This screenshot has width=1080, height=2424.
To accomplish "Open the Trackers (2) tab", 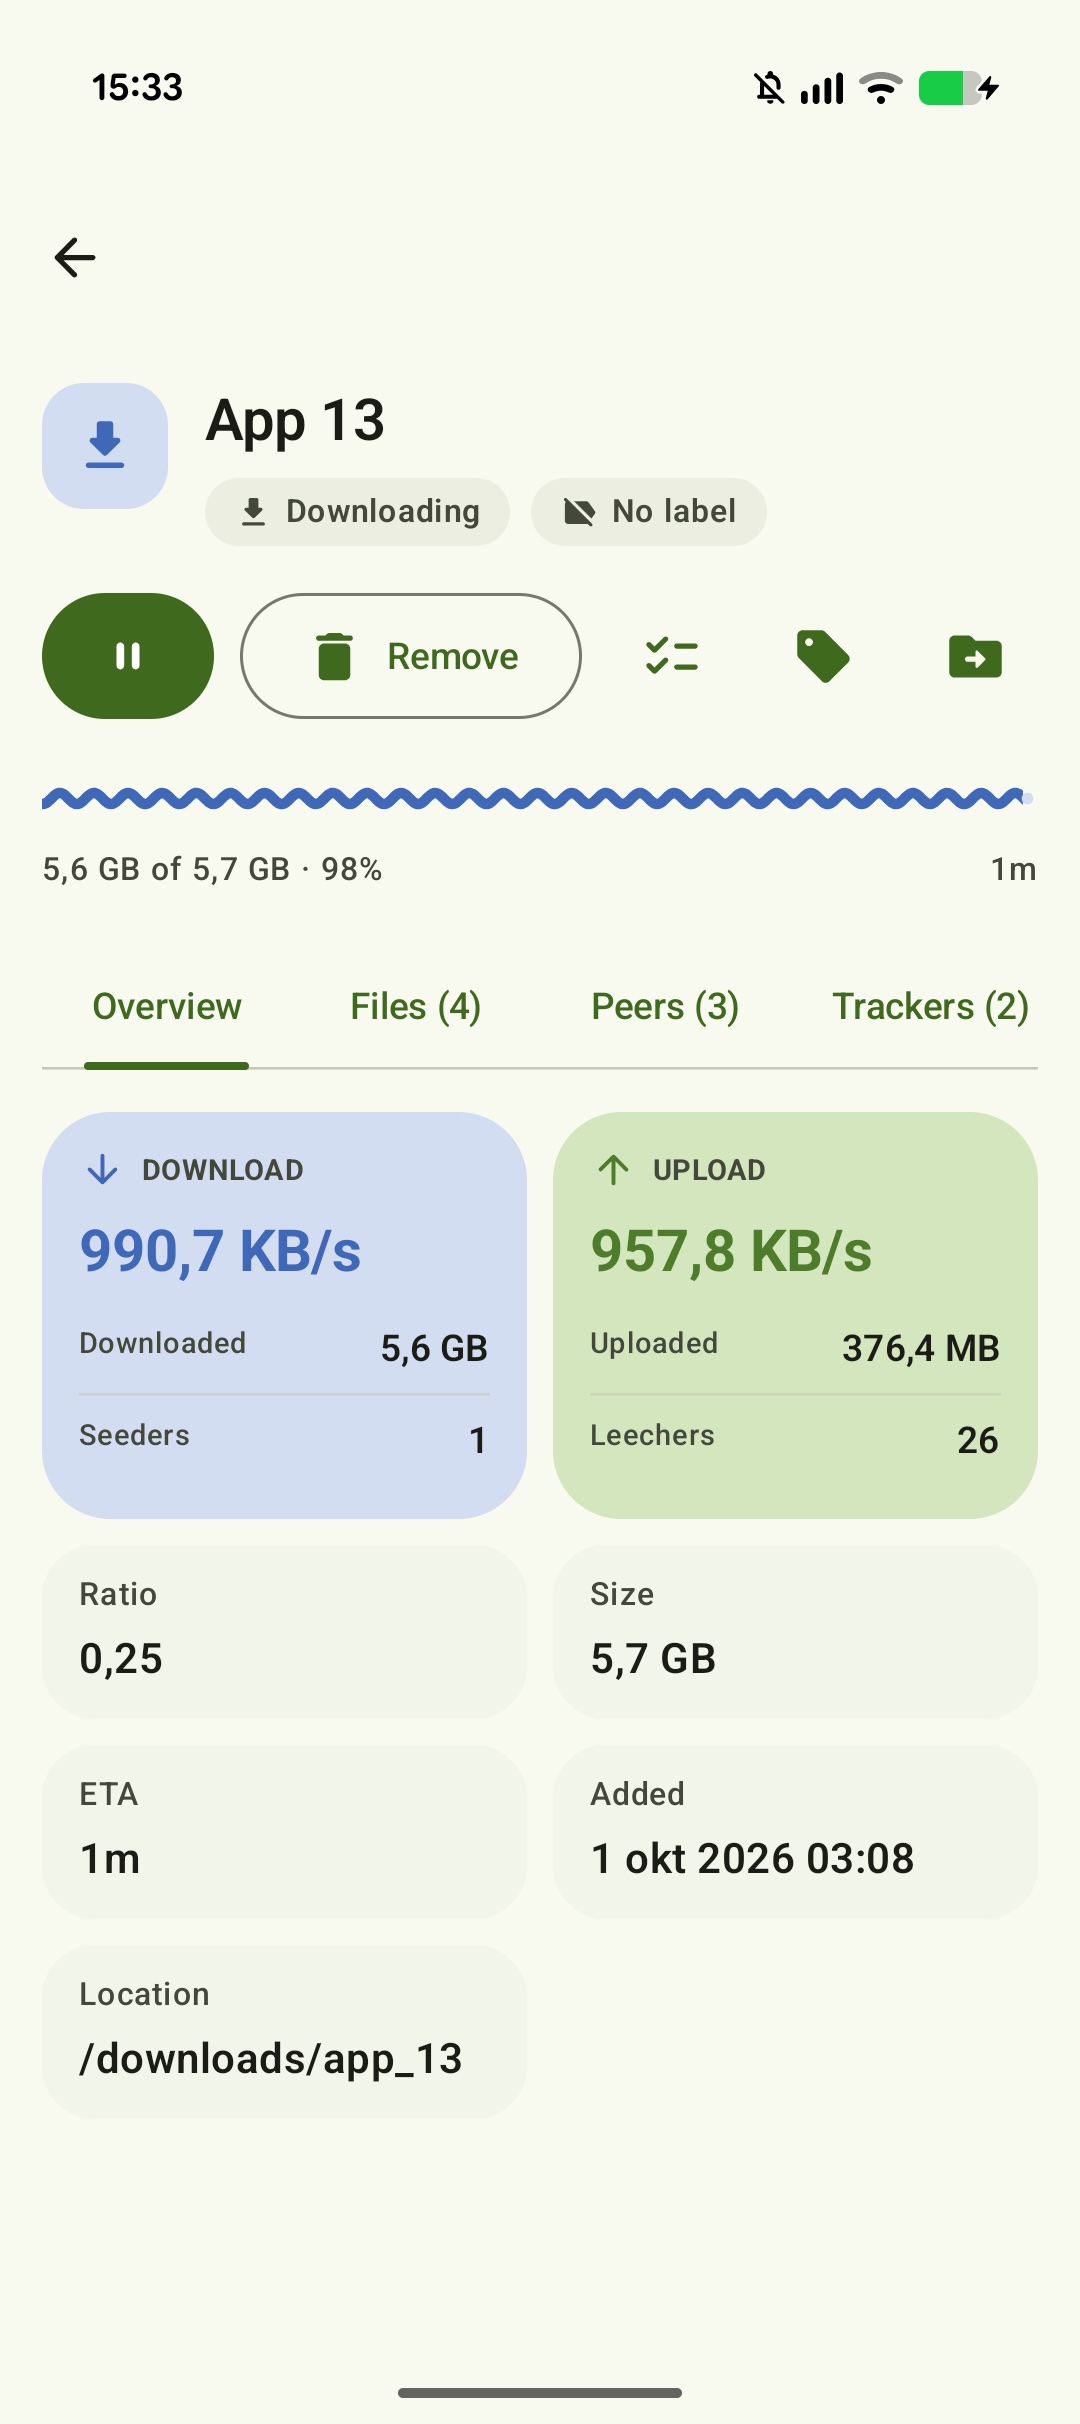I will point(931,1007).
